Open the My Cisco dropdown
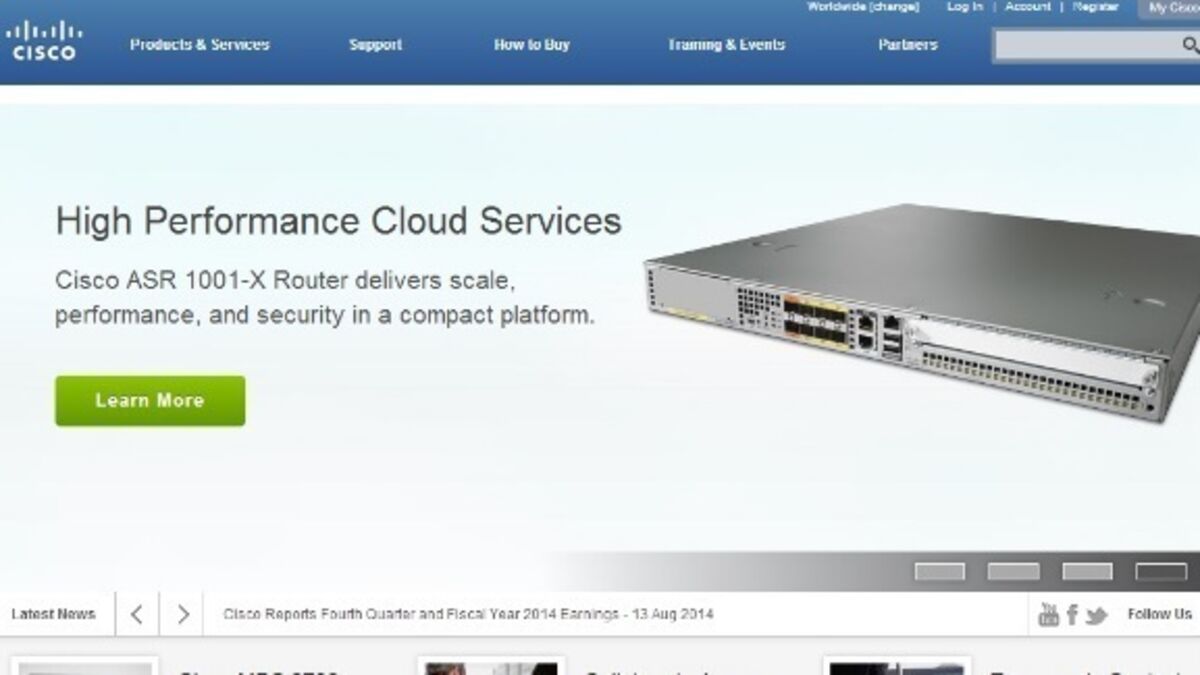 pyautogui.click(x=1172, y=8)
